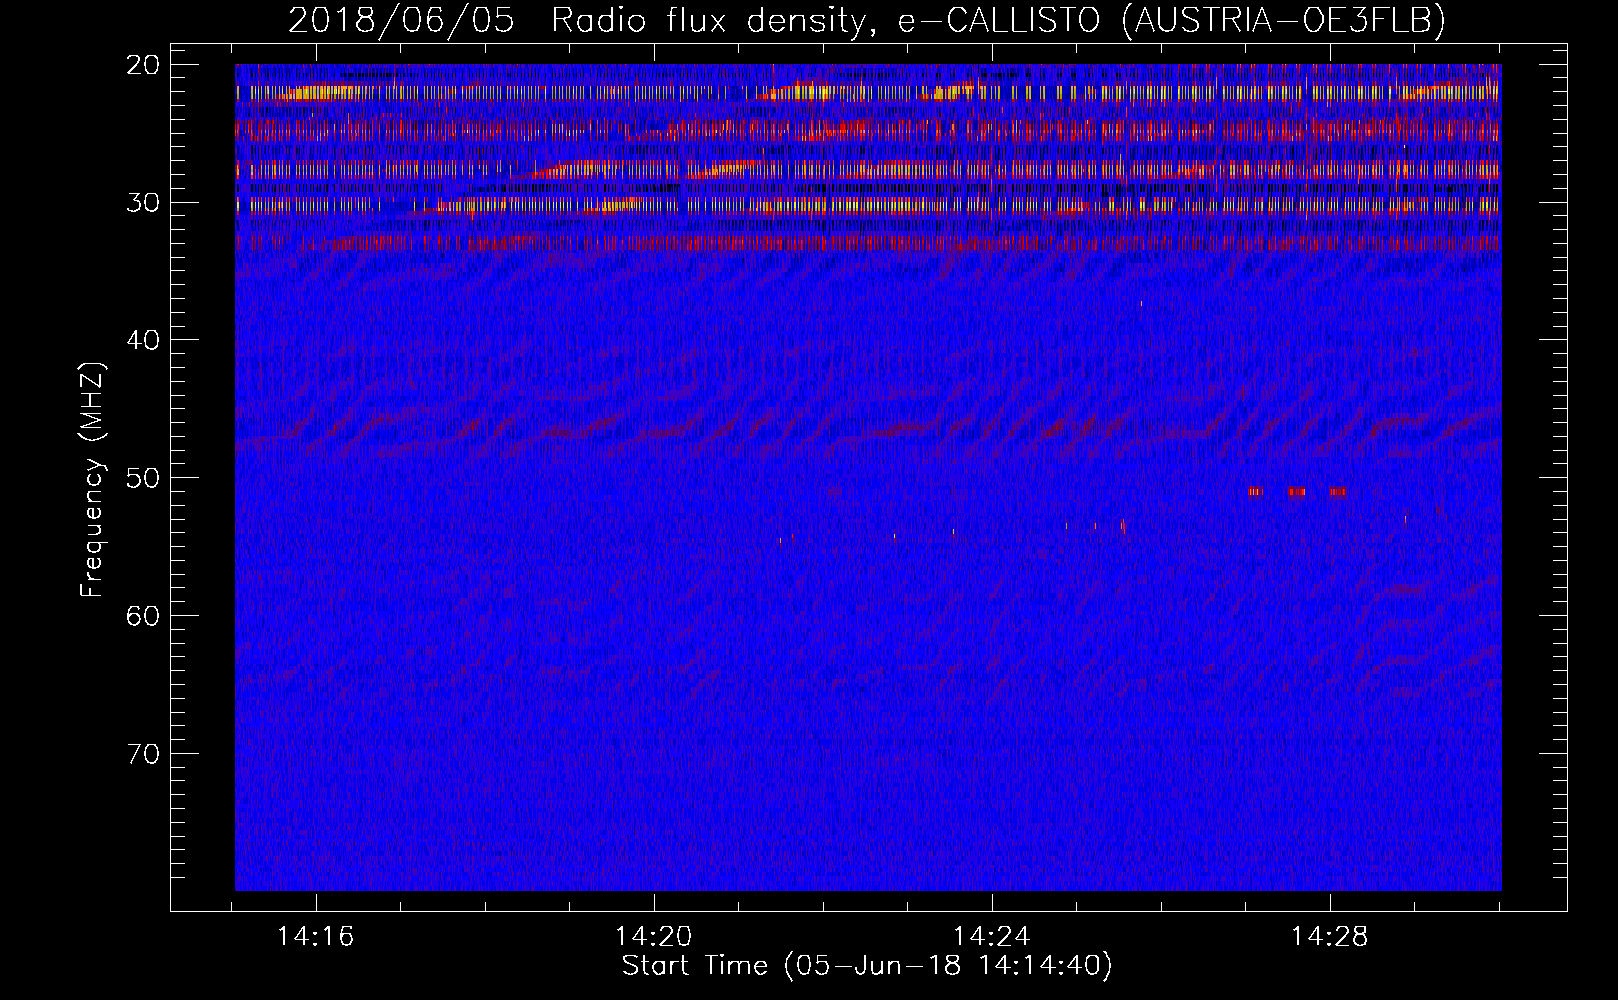This screenshot has width=1618, height=1000.
Task: Click the 14:28 time tick label
Action: click(1329, 937)
